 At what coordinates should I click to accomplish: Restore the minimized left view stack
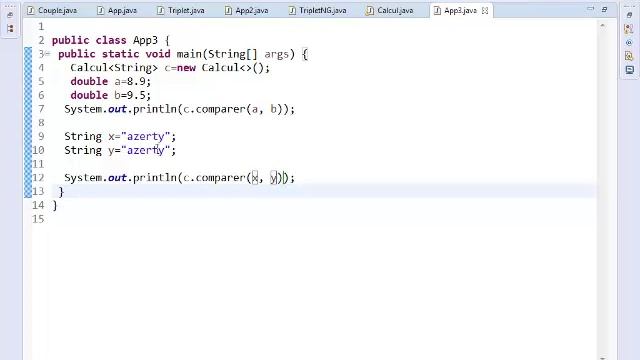click(x=10, y=15)
